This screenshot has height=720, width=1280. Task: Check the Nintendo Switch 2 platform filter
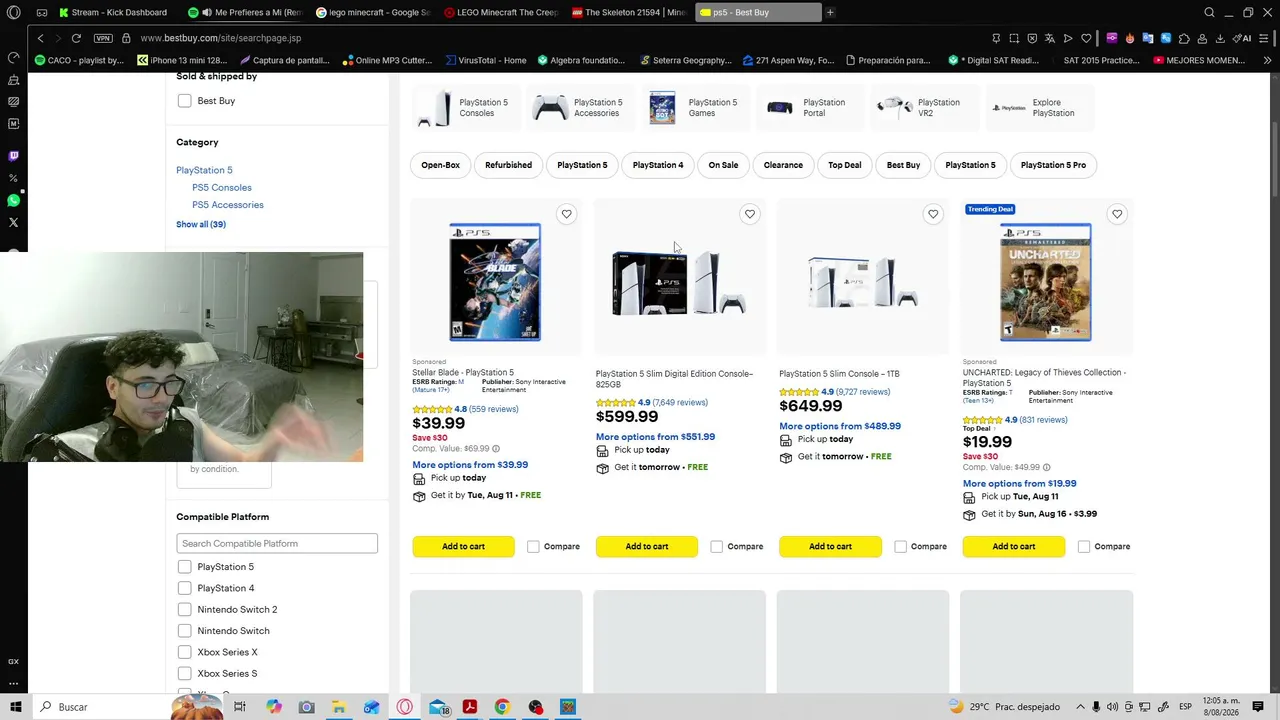pyautogui.click(x=184, y=609)
